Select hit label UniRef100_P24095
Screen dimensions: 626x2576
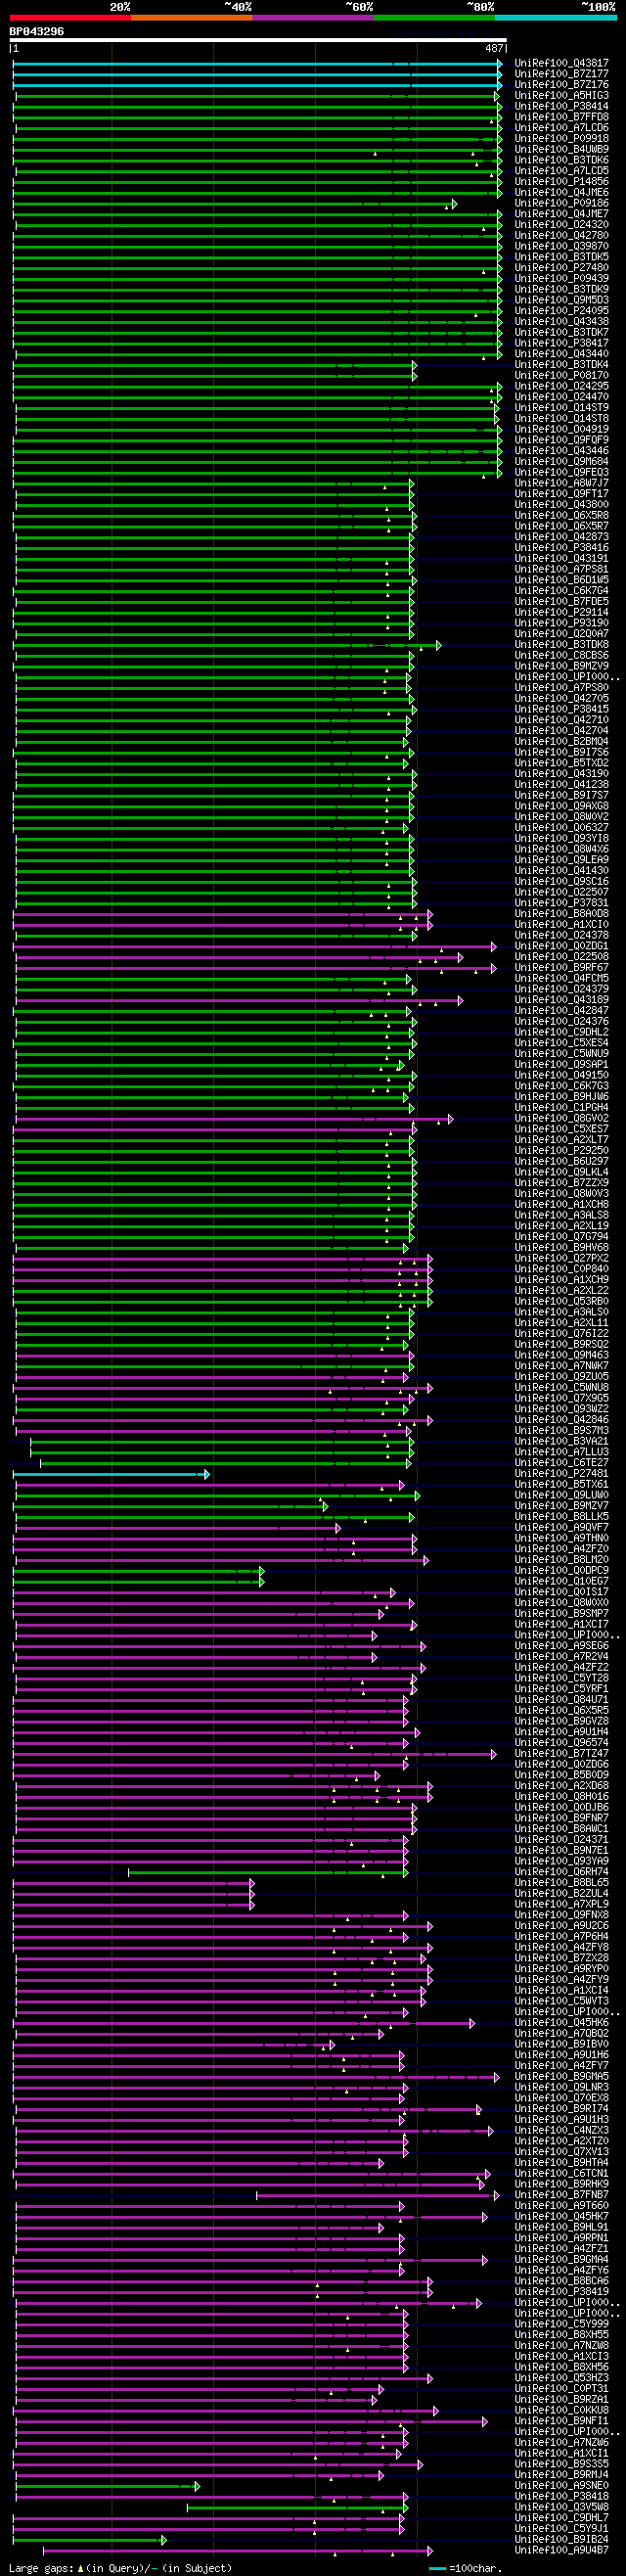tap(562, 311)
